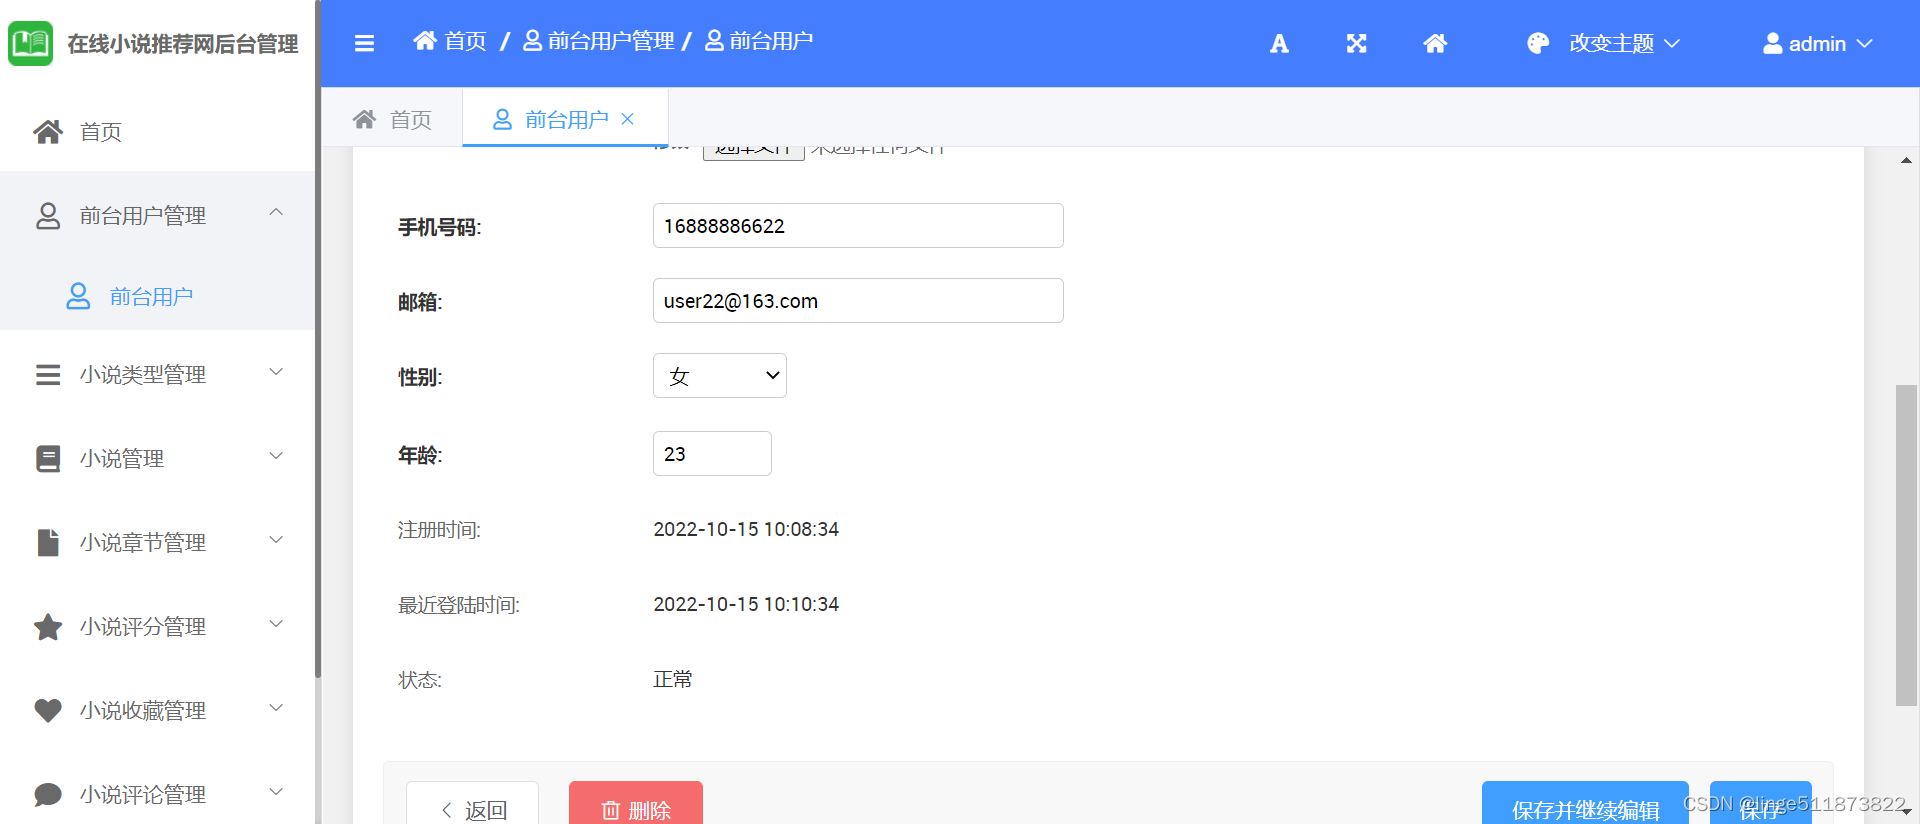Expand the 小说类型管理 menu chevron
This screenshot has height=824, width=1920.
[x=277, y=371]
